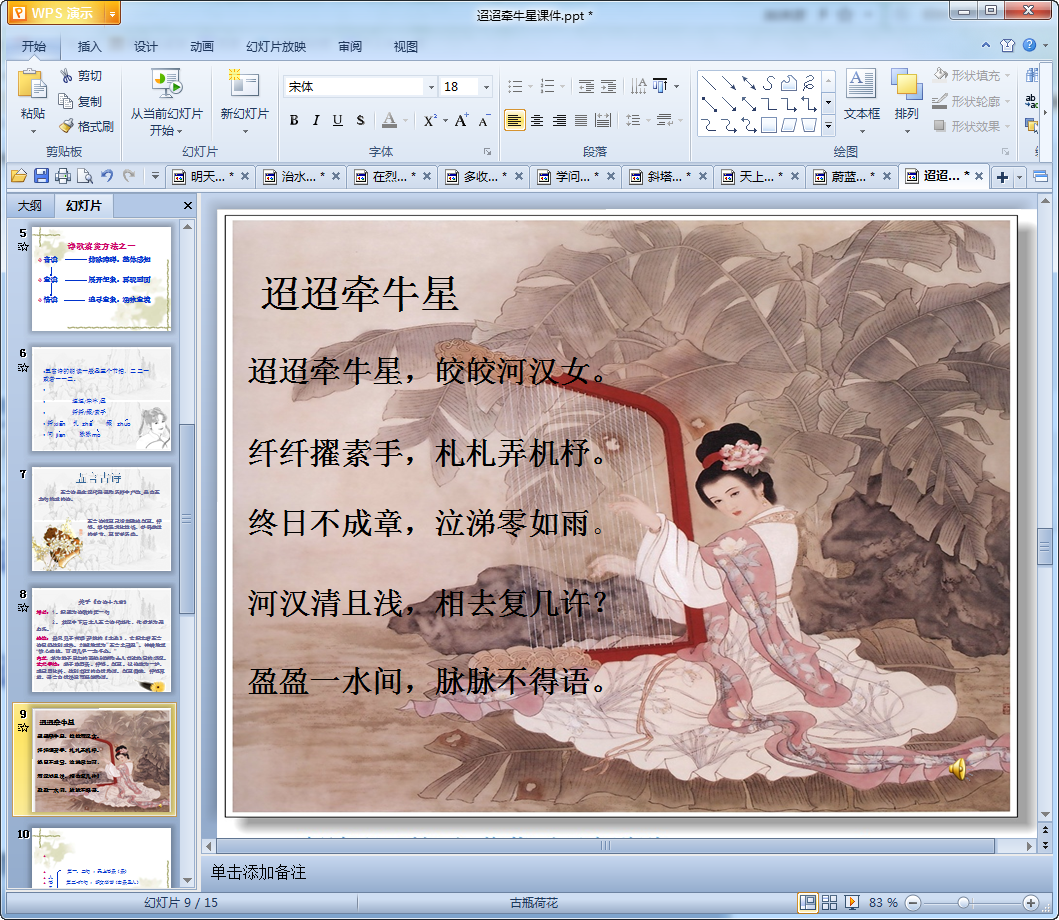Toggle Bold formatting

pyautogui.click(x=294, y=120)
